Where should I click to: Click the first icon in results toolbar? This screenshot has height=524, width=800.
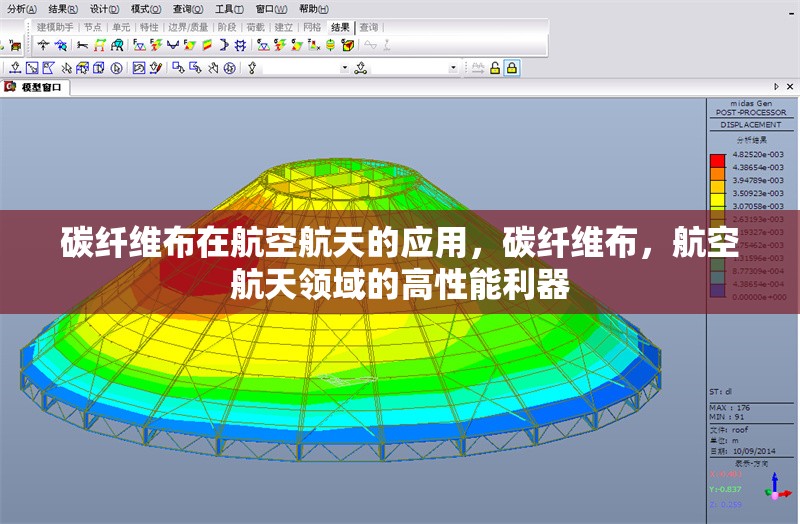pos(43,45)
